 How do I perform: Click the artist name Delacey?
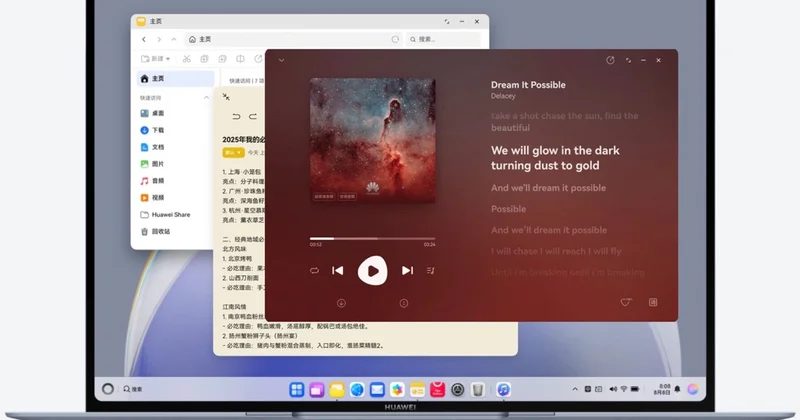click(503, 96)
